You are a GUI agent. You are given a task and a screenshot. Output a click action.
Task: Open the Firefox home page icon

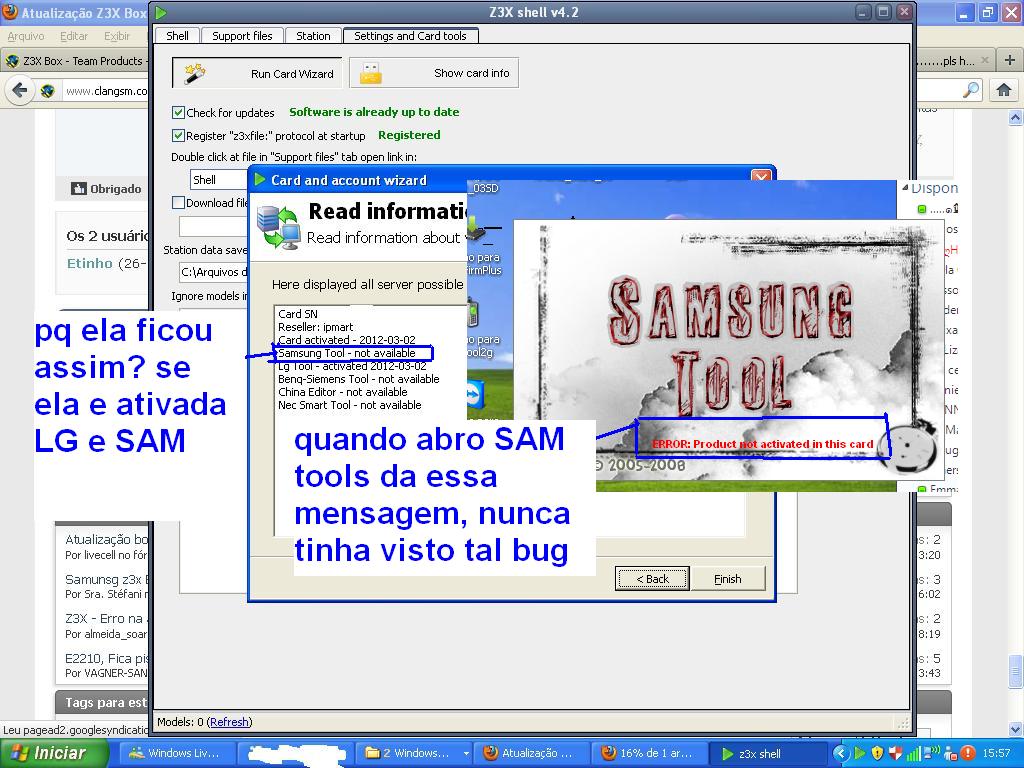1004,90
